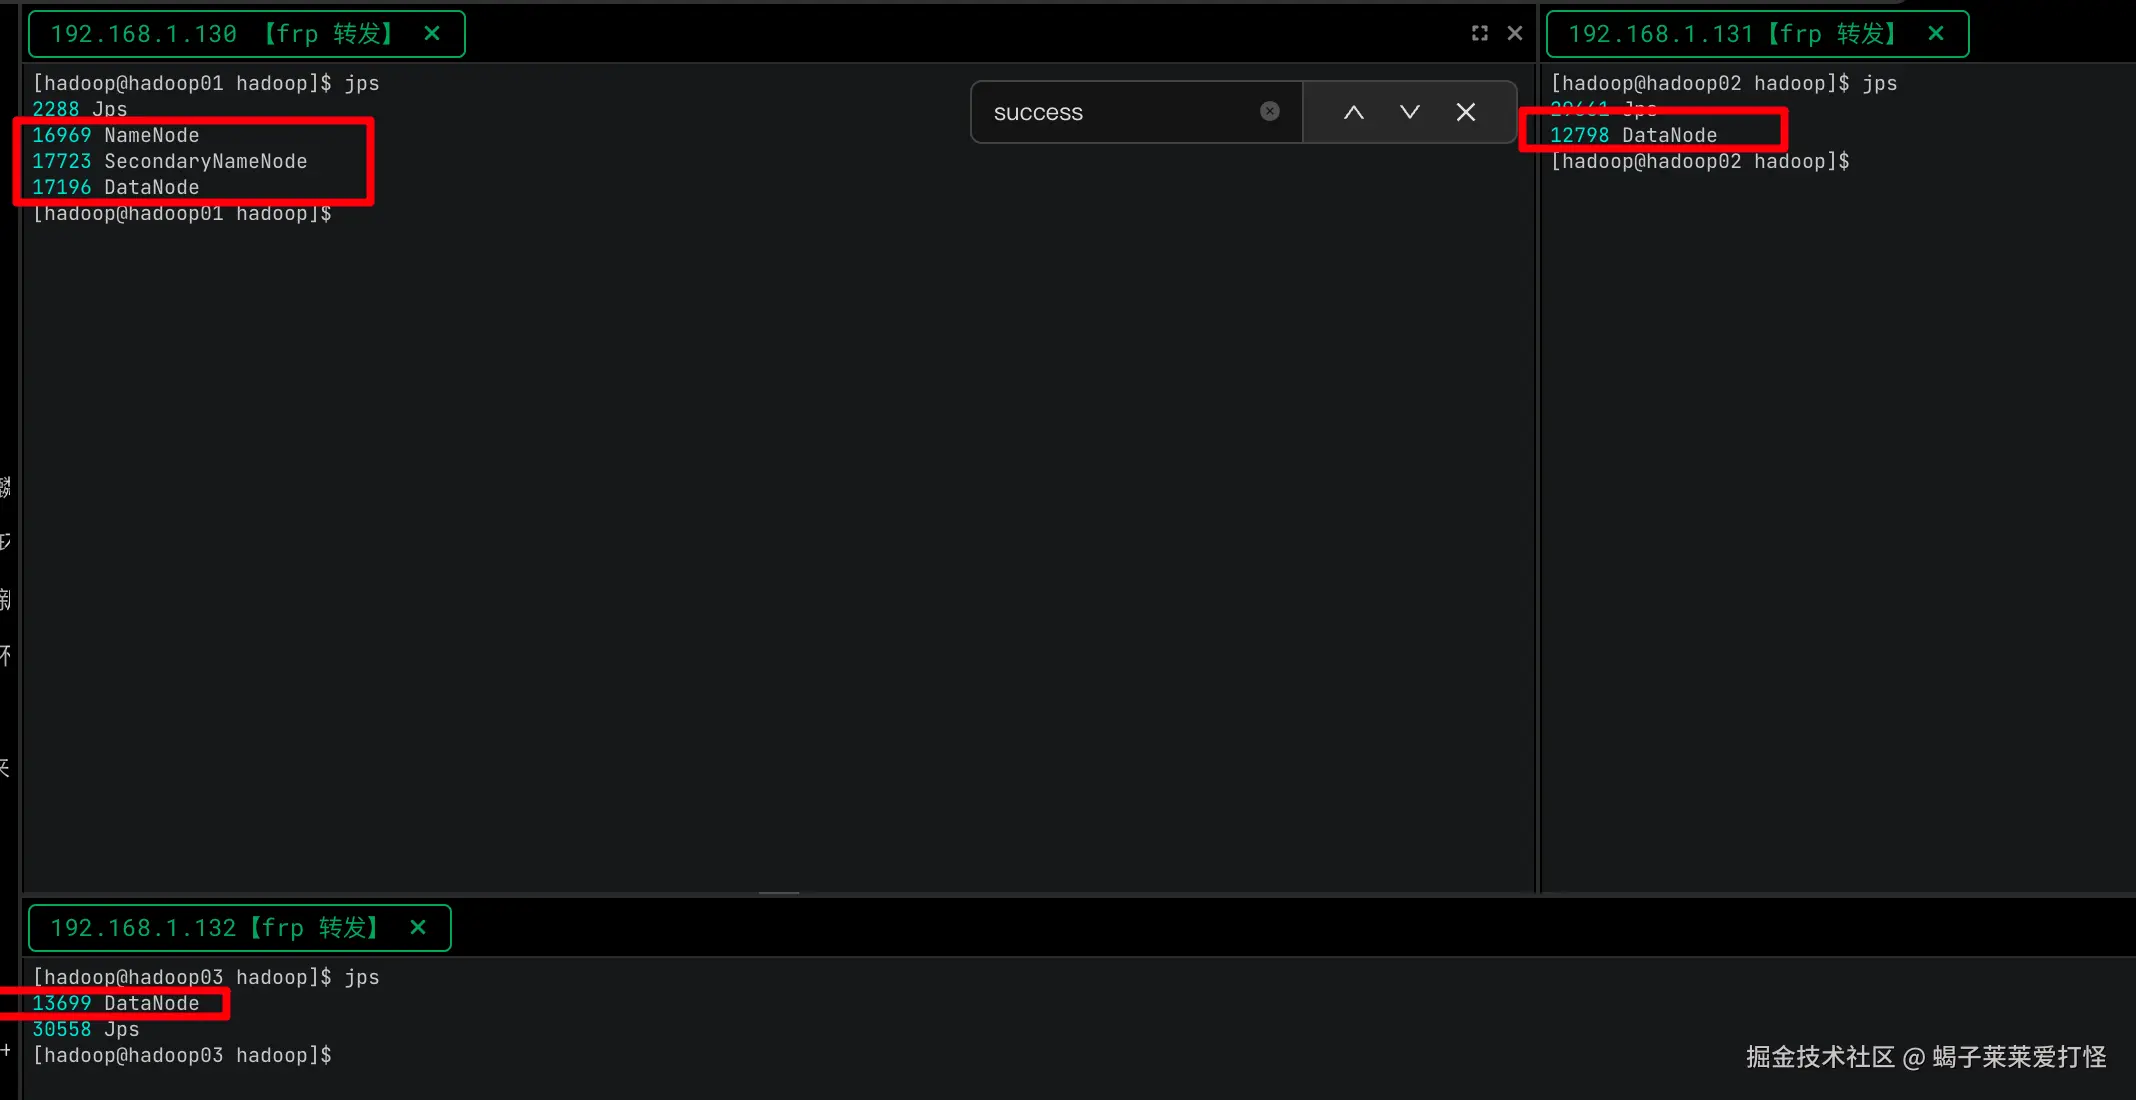2136x1100 pixels.
Task: Close the hadoop01 pane with its X icon
Action: [x=1515, y=33]
